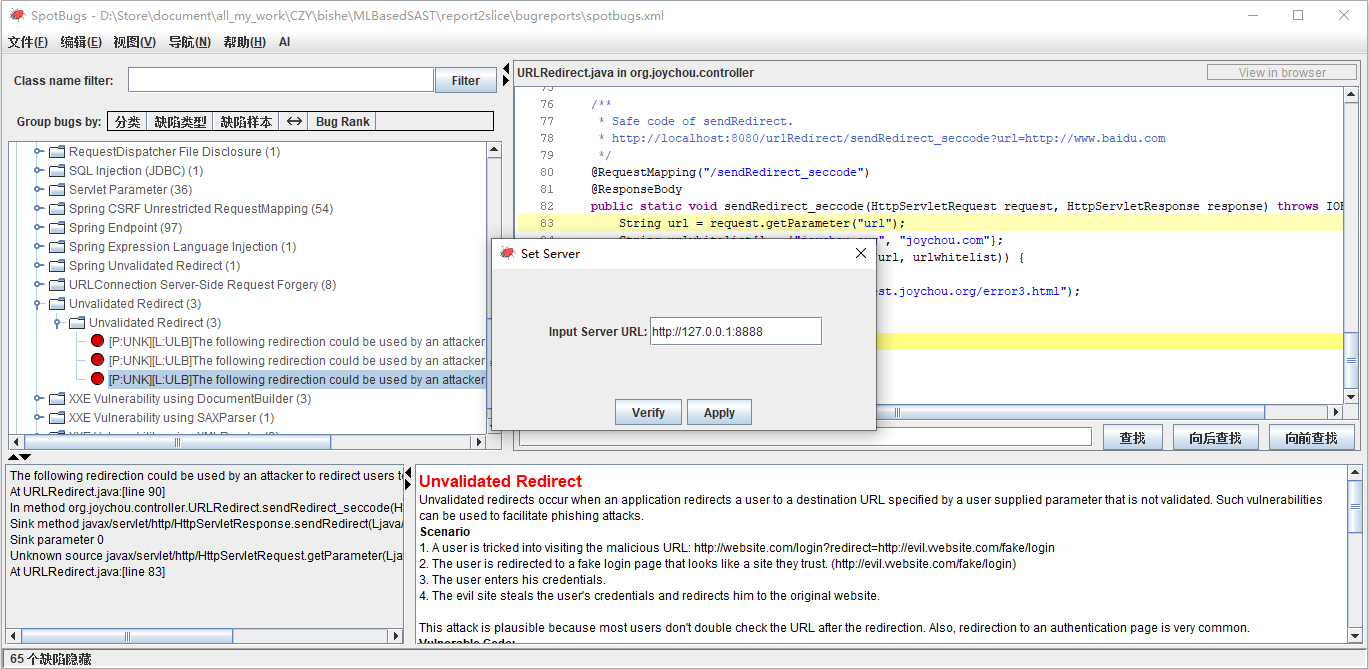Screen dimensions: 1369x669
Task: Open the 视图(V) menu
Action: tap(134, 42)
